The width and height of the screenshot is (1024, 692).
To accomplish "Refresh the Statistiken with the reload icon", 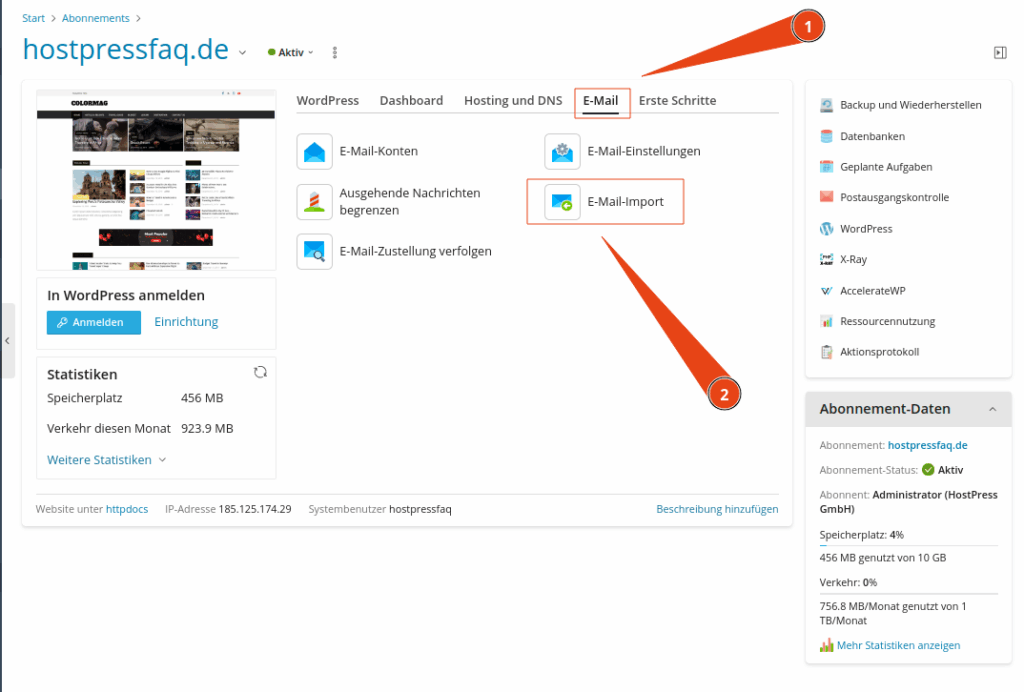I will pyautogui.click(x=260, y=372).
